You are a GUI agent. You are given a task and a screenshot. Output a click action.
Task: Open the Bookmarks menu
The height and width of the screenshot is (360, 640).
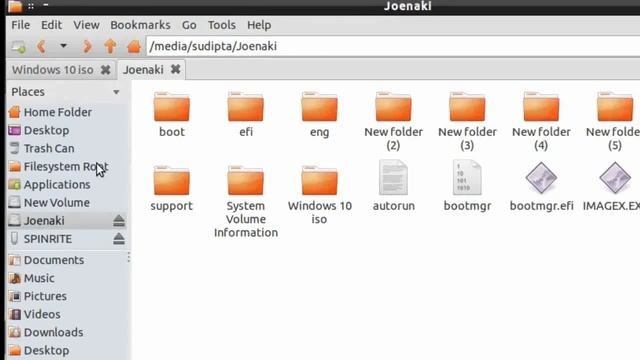point(140,25)
